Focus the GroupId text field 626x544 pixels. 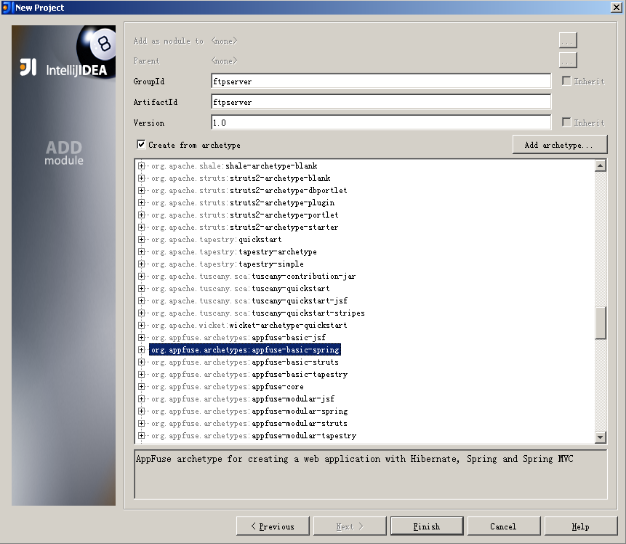[381, 81]
